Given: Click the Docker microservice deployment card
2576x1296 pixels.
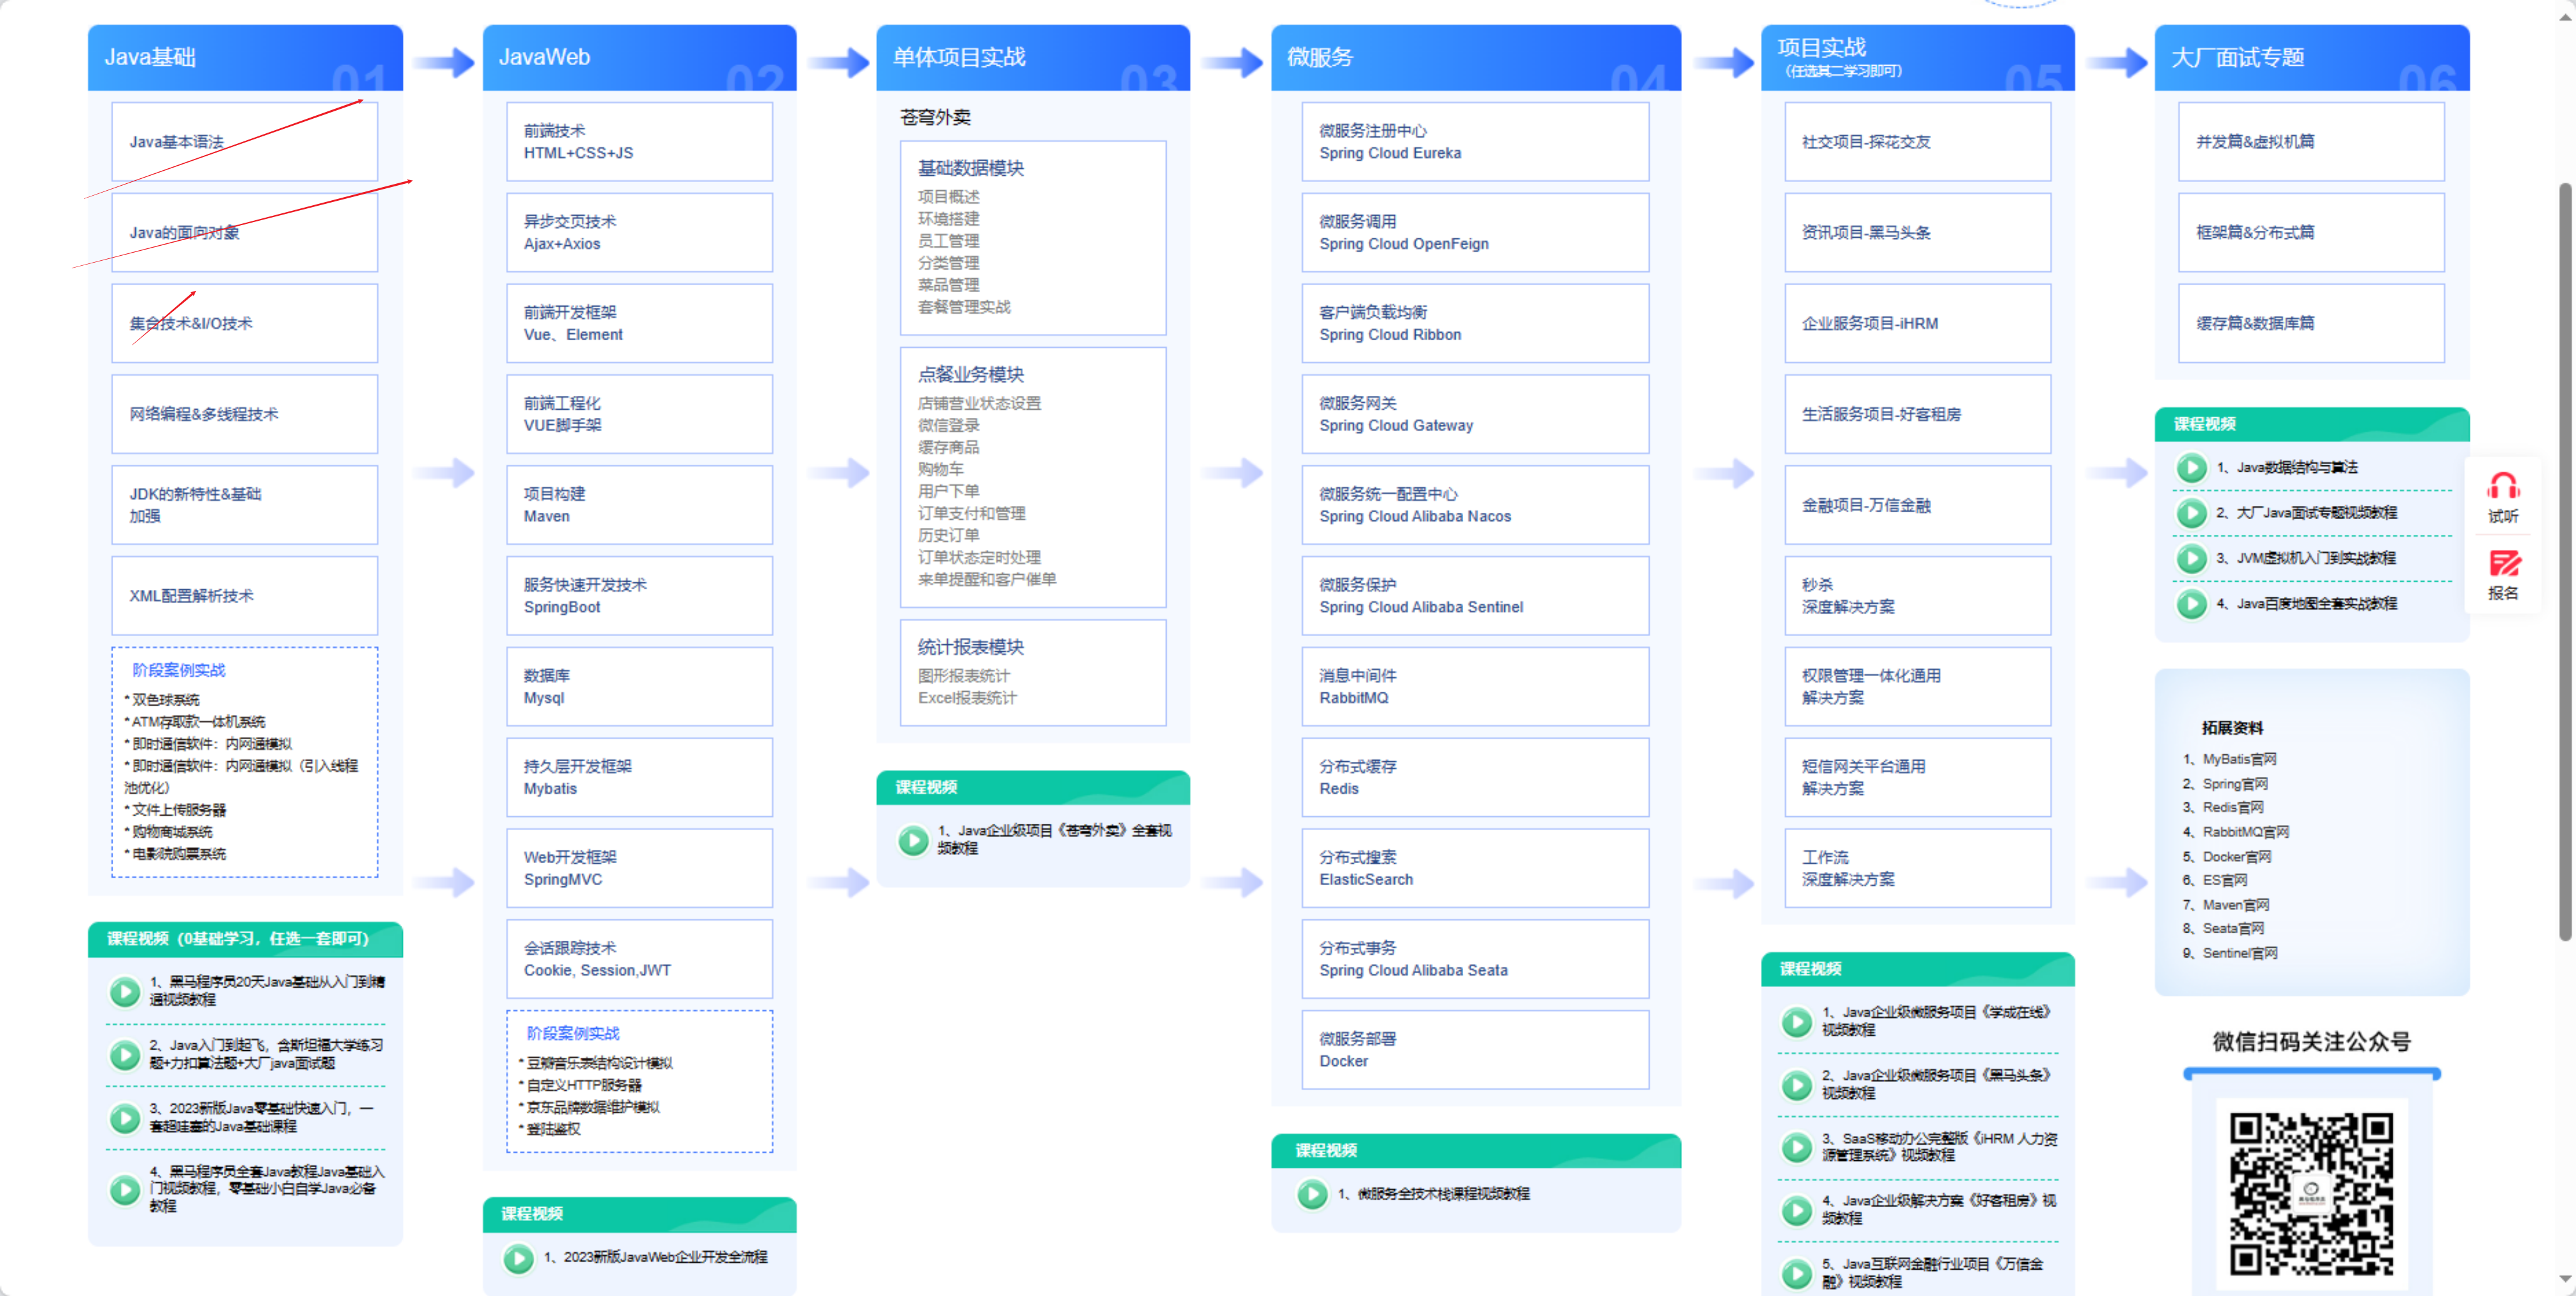Looking at the screenshot, I should [1475, 1050].
